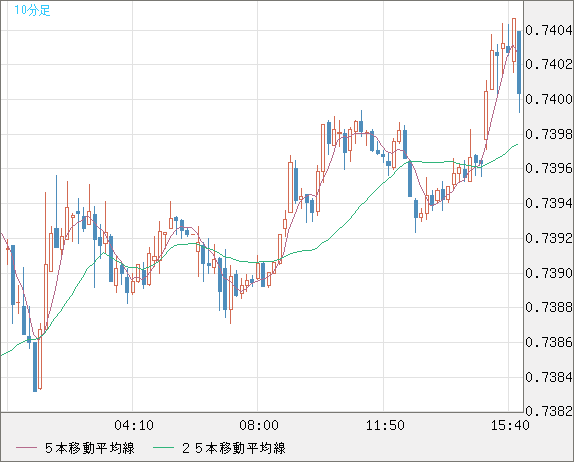Select the 0.7398 price axis label

[x=549, y=134]
